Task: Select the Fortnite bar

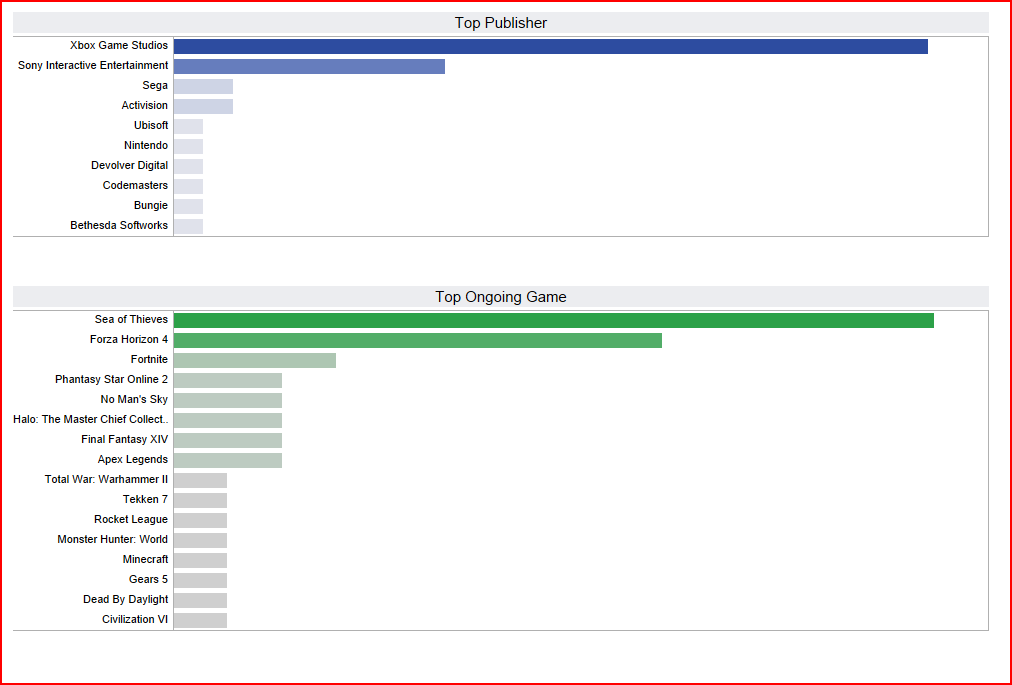Action: 254,360
